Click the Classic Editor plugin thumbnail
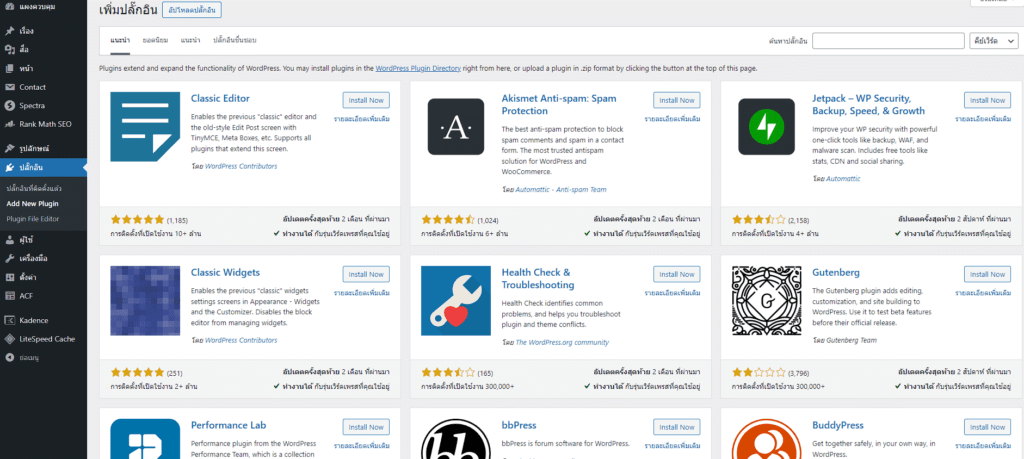The height and width of the screenshot is (459, 1024). coord(145,127)
